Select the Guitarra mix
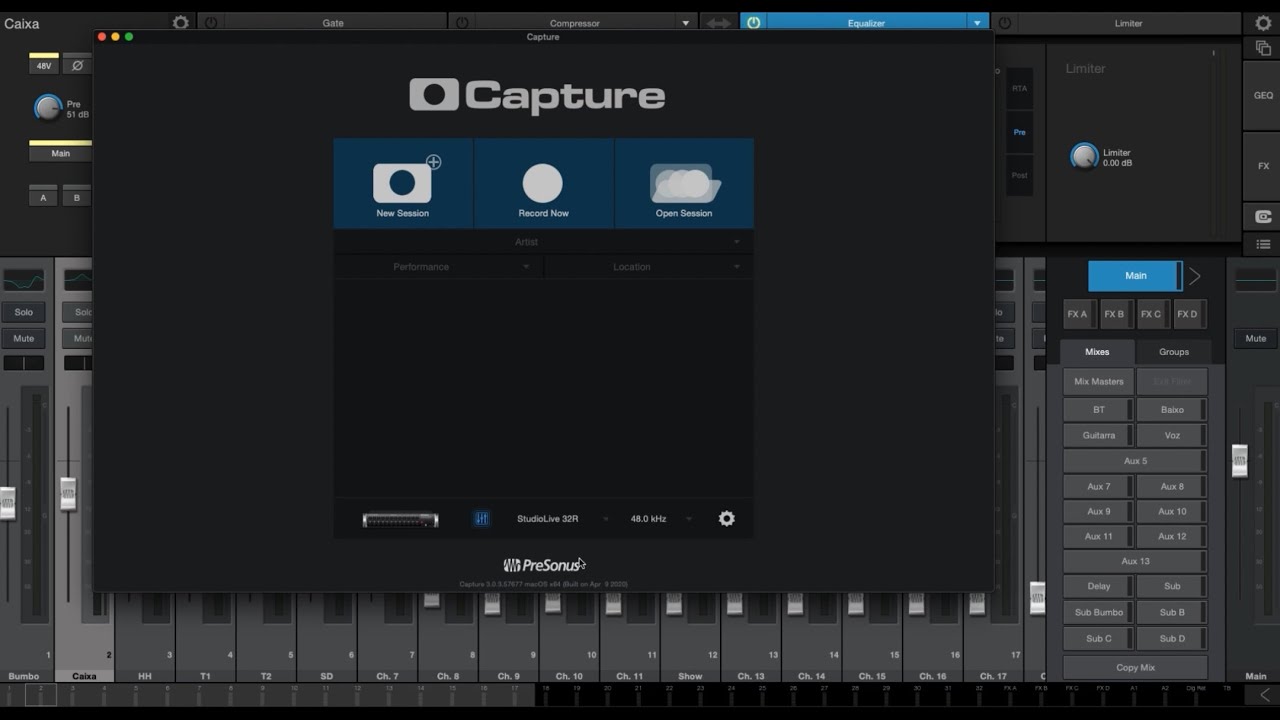1280x720 pixels. click(1098, 436)
